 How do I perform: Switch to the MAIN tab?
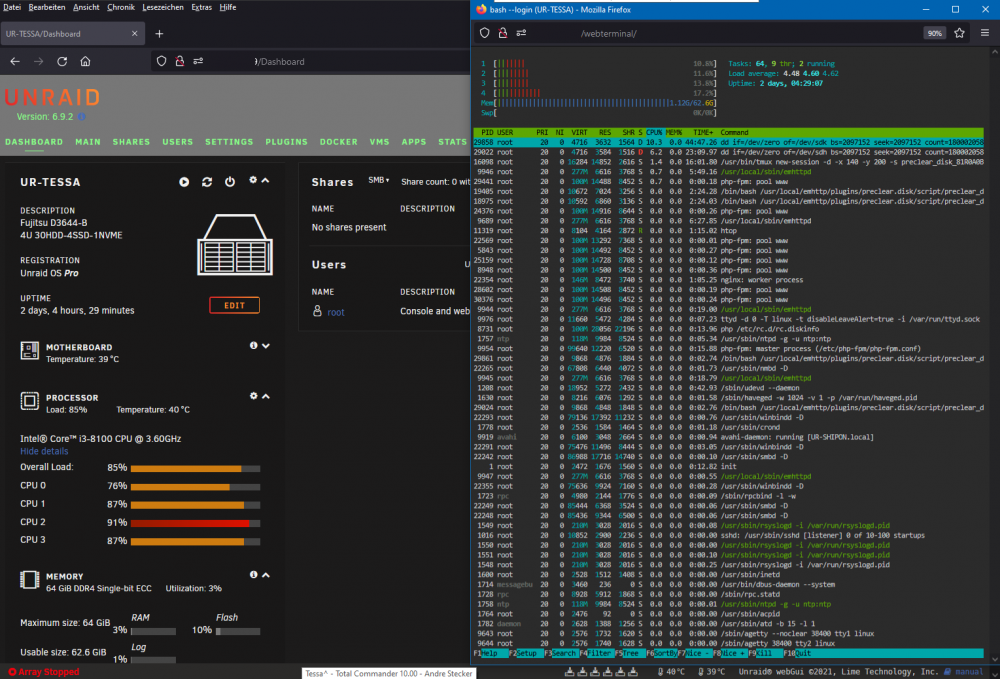pos(88,142)
